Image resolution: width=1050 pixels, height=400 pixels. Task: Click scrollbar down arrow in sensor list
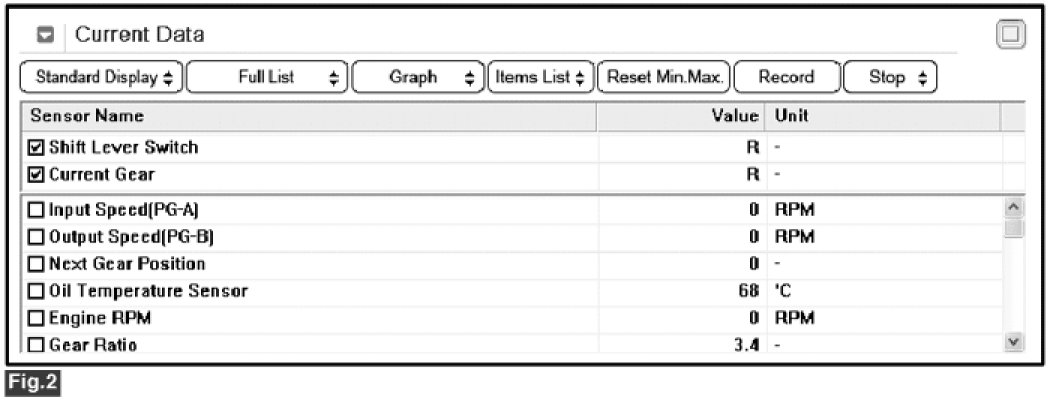(x=1013, y=342)
